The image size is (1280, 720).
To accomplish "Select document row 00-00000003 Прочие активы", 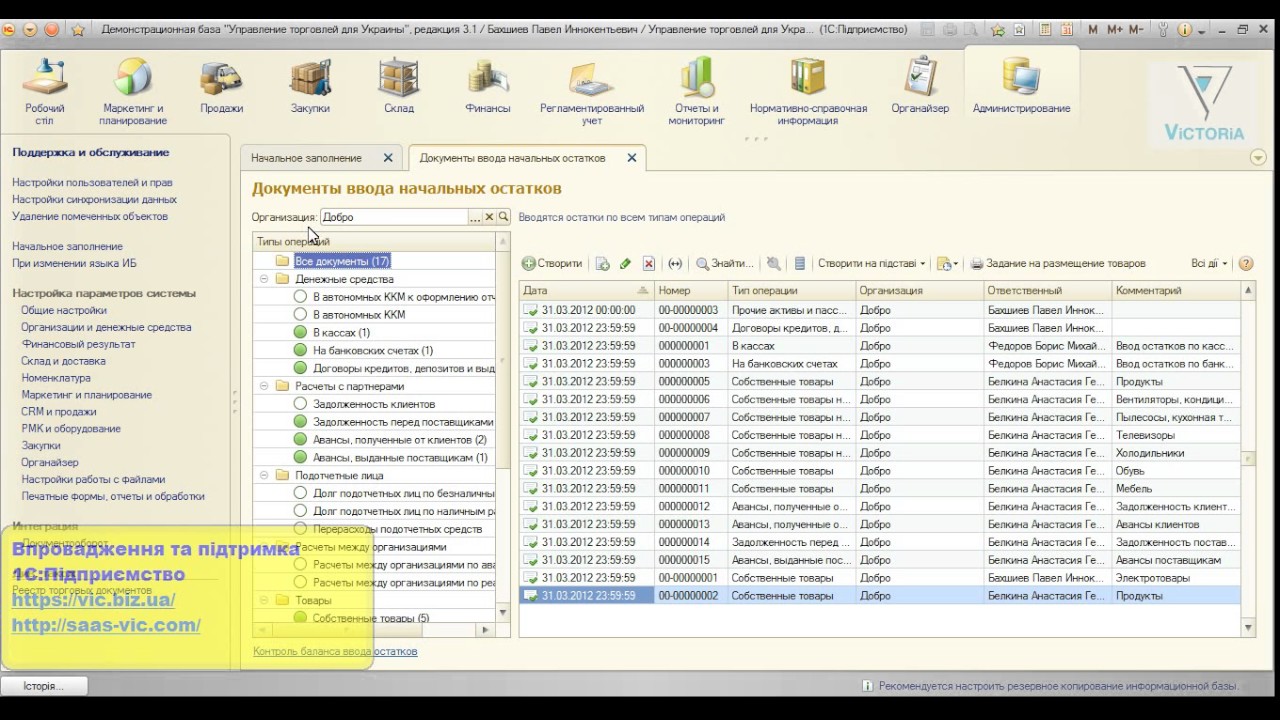I will [880, 310].
